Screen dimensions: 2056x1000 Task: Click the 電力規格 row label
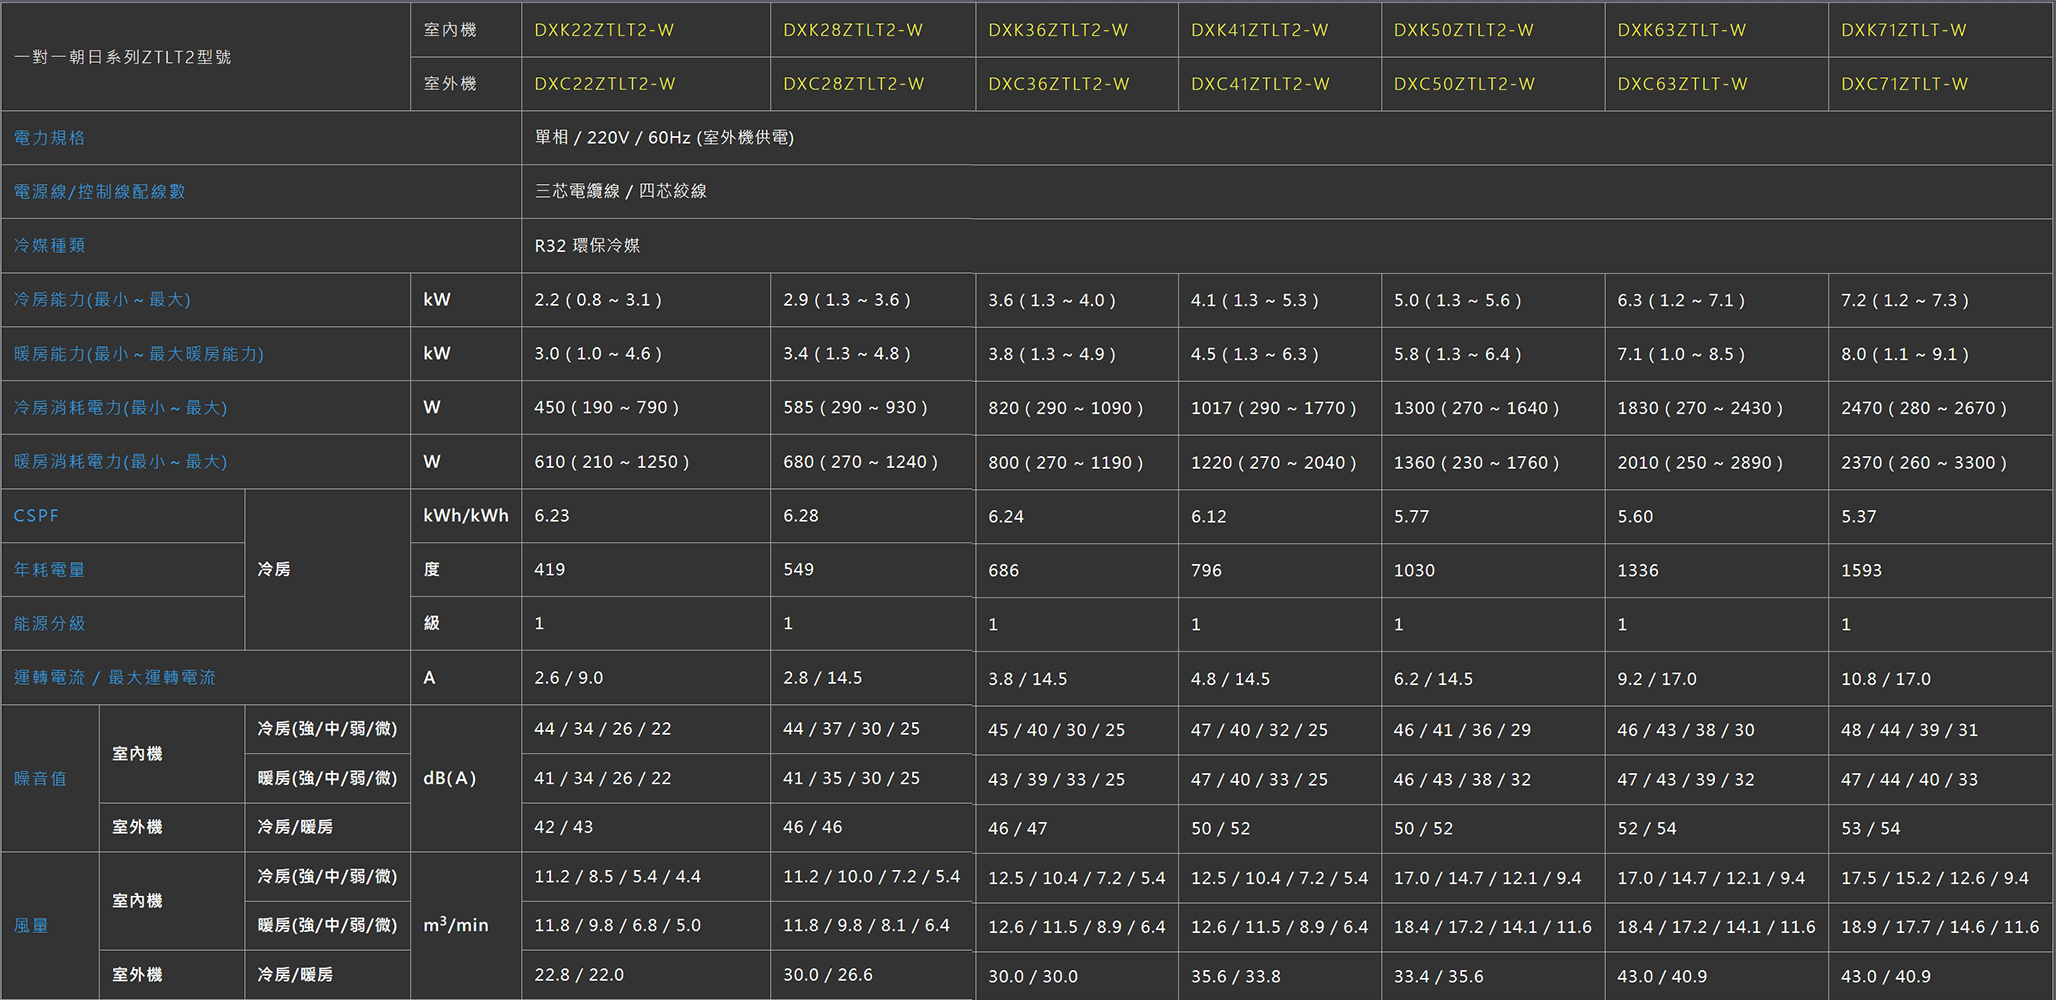[49, 138]
